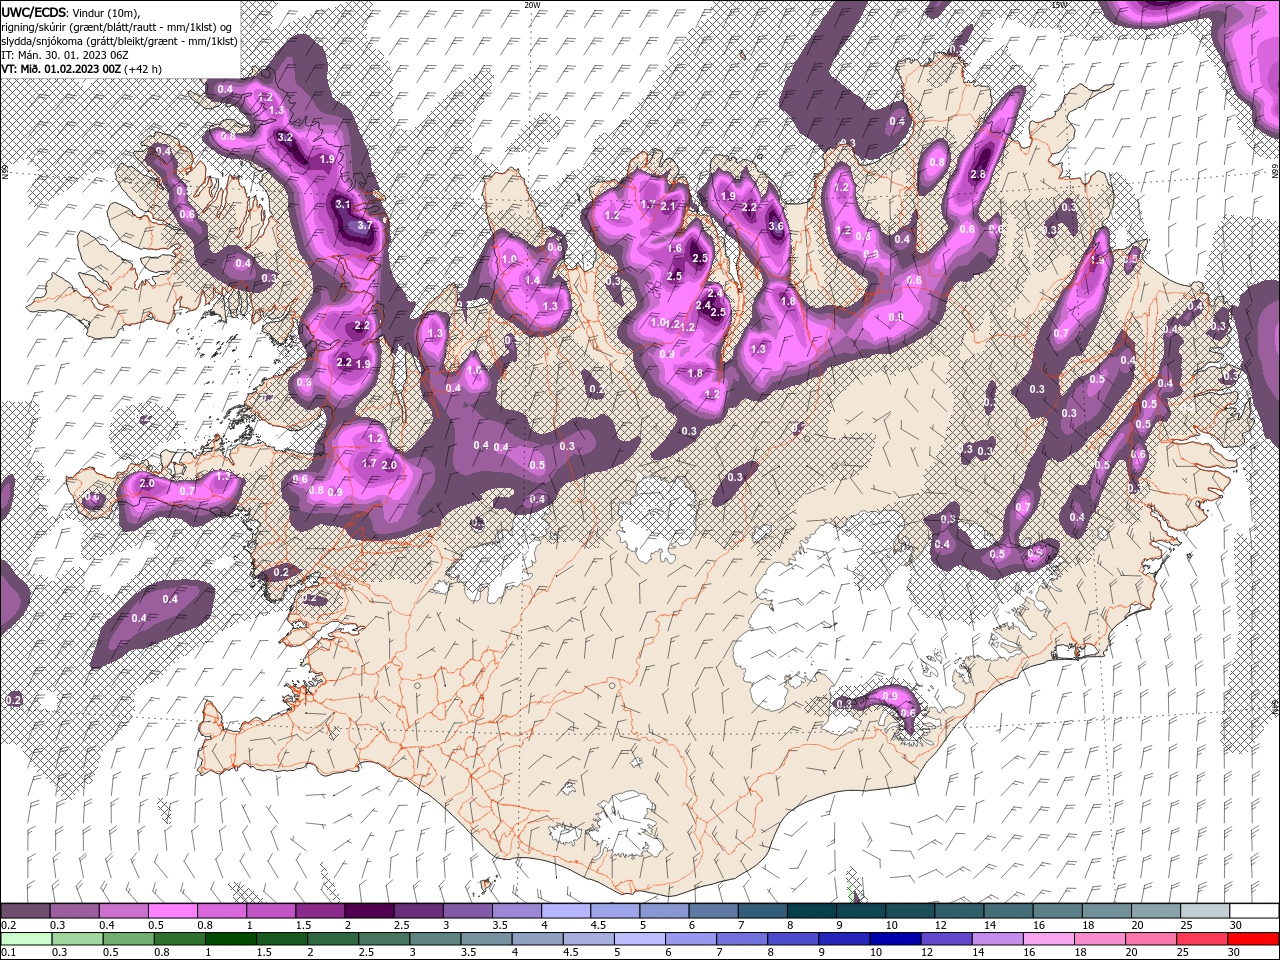Click the UWC/ECDS title text
The width and height of the screenshot is (1280, 960).
pyautogui.click(x=34, y=12)
